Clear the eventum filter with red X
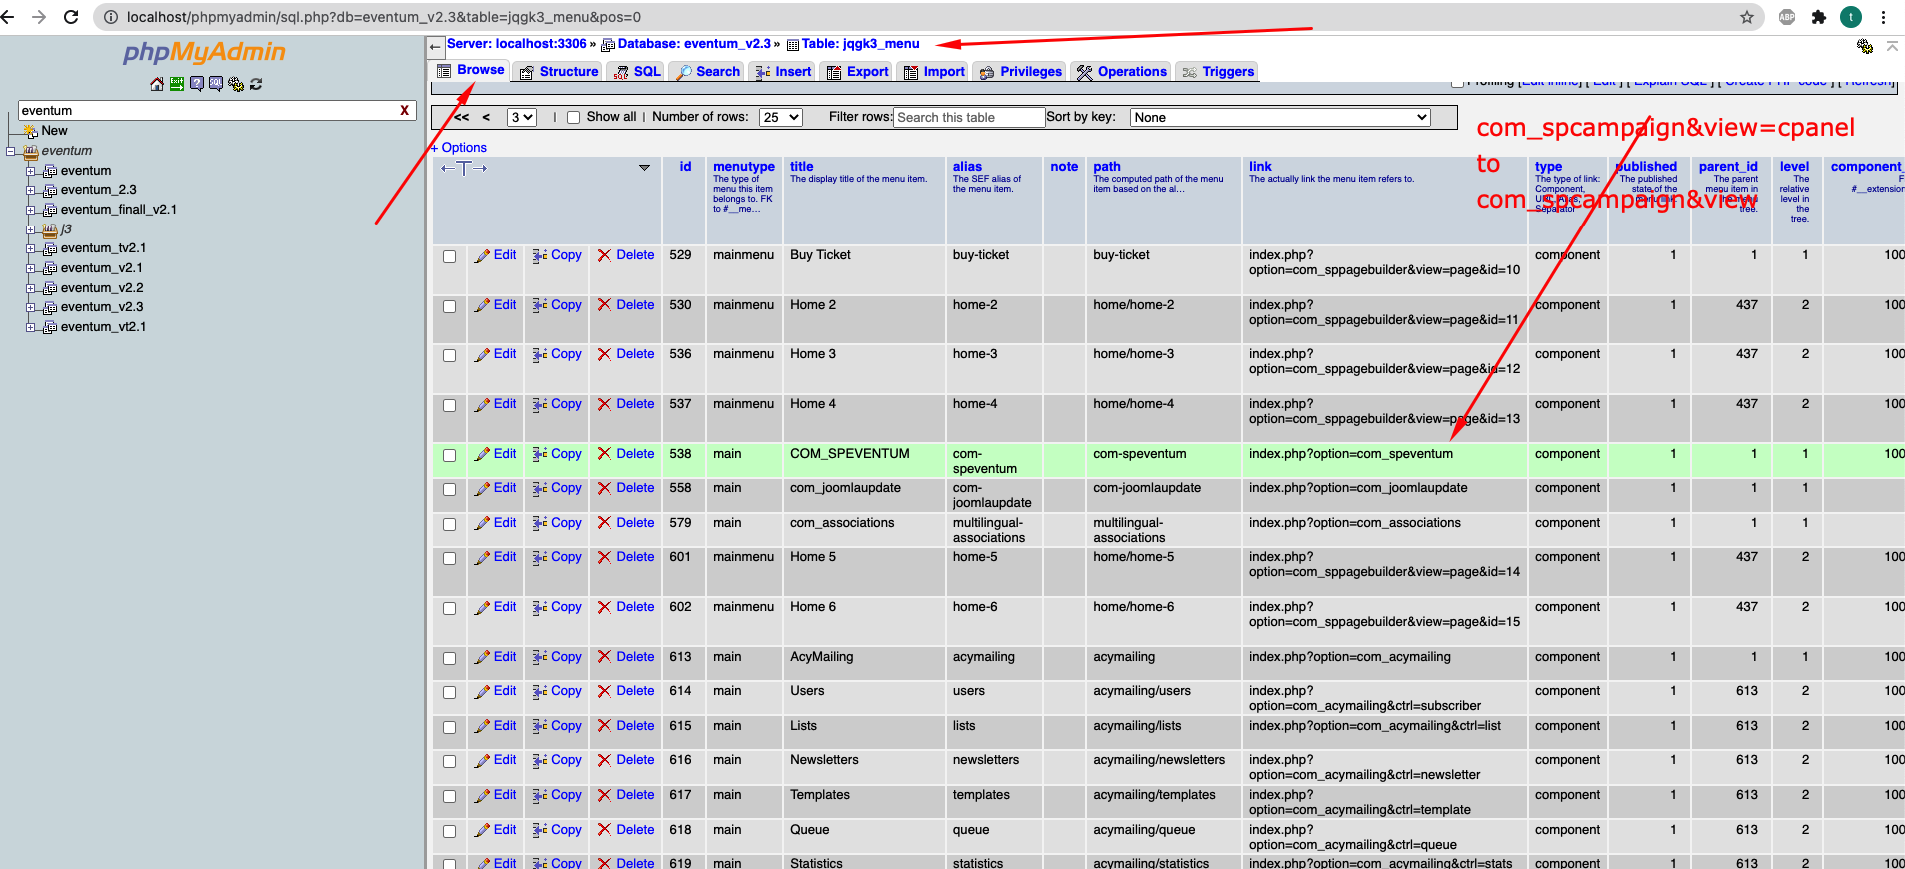1905x869 pixels. point(404,111)
